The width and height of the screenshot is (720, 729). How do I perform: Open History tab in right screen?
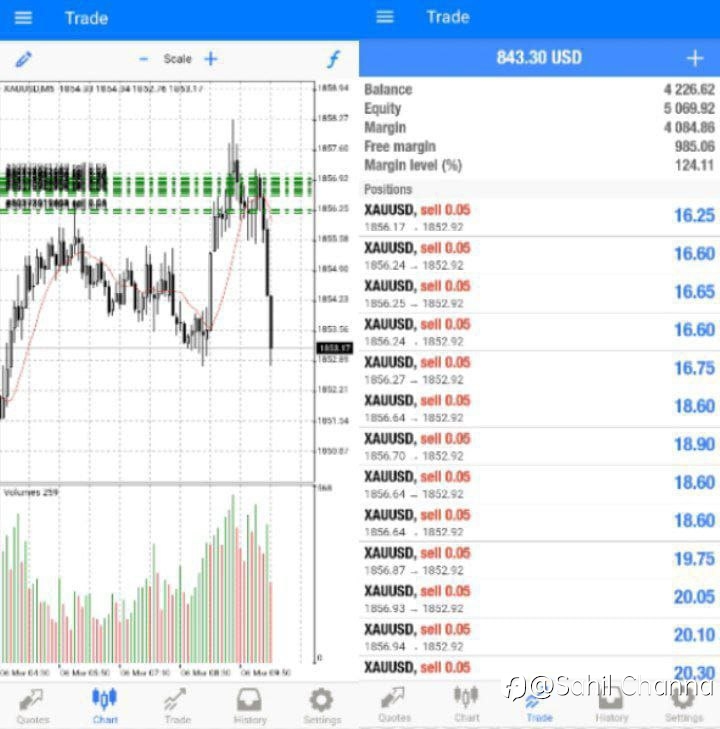tap(611, 705)
